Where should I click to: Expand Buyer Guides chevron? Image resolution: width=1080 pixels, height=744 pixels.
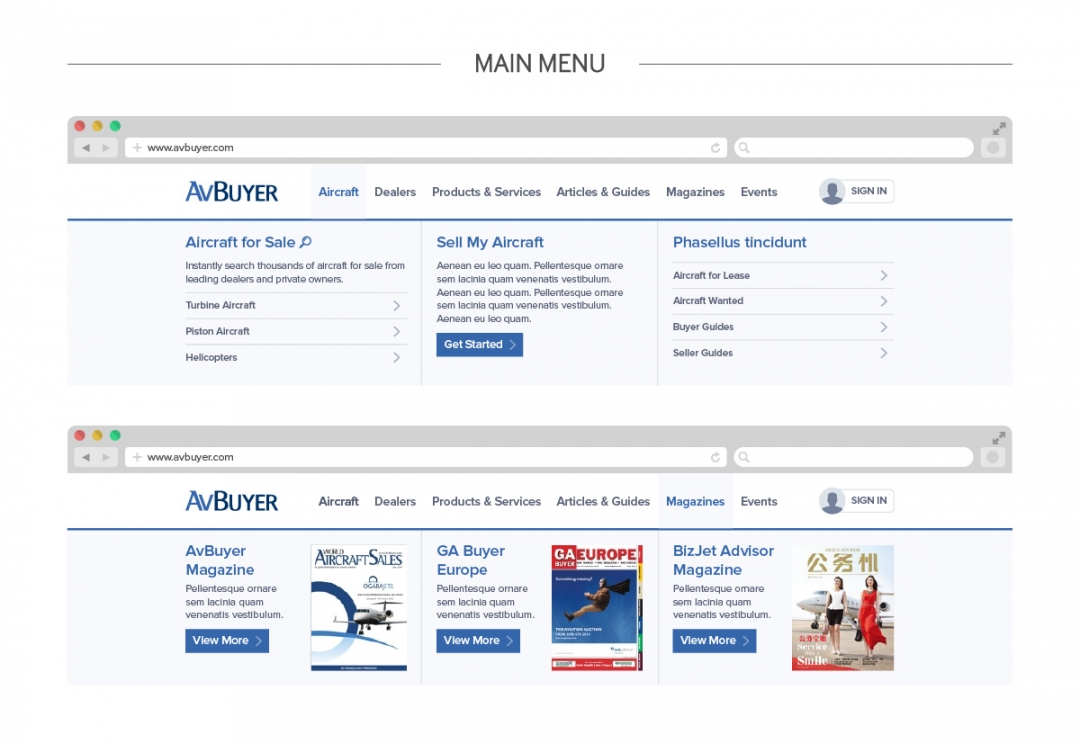click(x=884, y=327)
